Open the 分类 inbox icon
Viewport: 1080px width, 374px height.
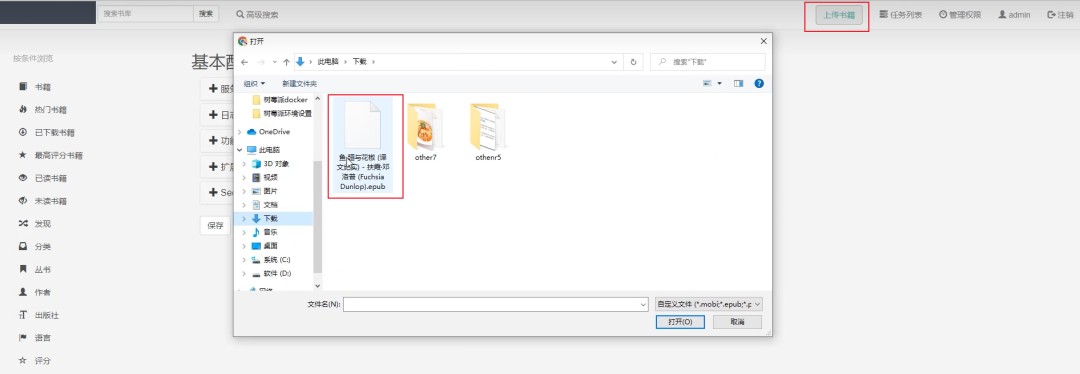pos(23,247)
